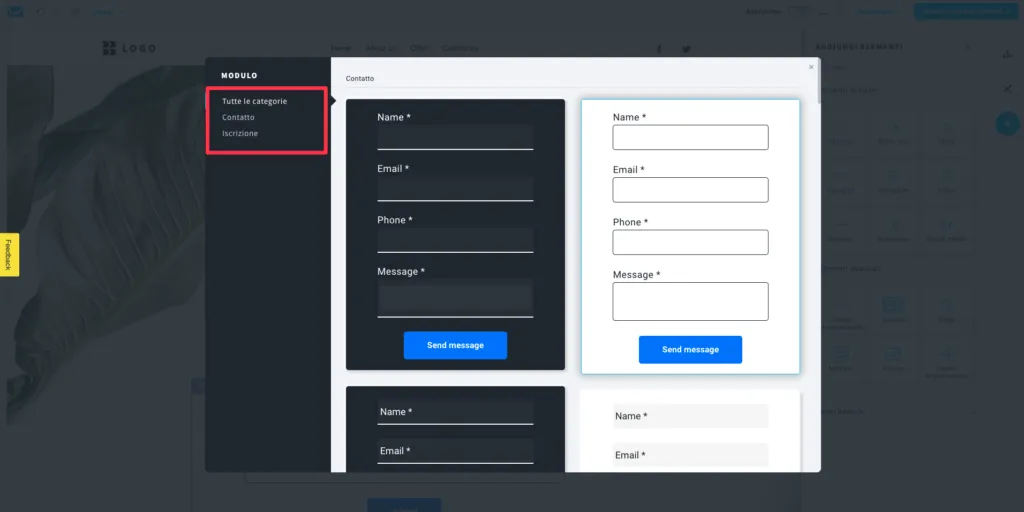Click Message box in outlined white form template
Image resolution: width=1024 pixels, height=512 pixels.
point(690,302)
